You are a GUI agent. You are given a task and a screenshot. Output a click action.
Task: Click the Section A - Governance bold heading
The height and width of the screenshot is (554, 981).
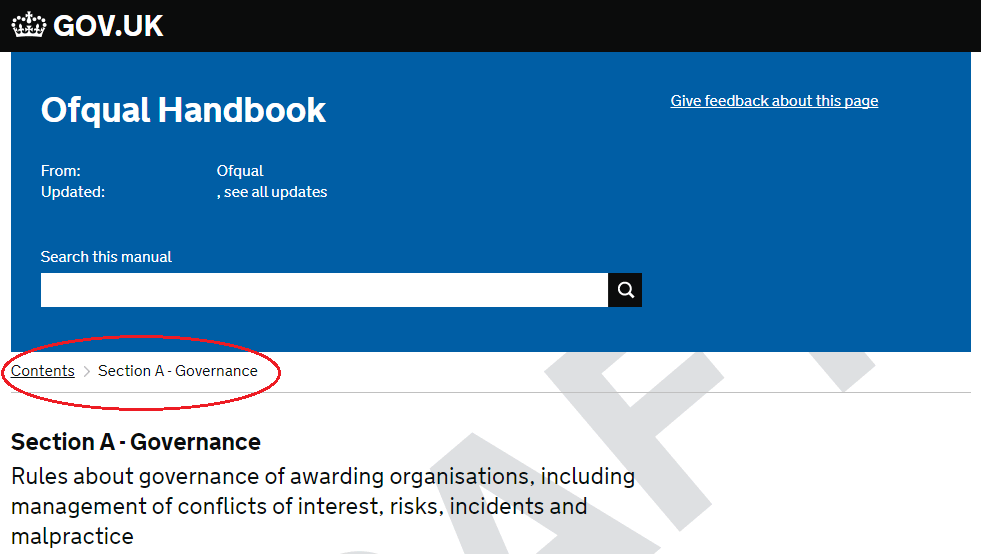click(136, 442)
